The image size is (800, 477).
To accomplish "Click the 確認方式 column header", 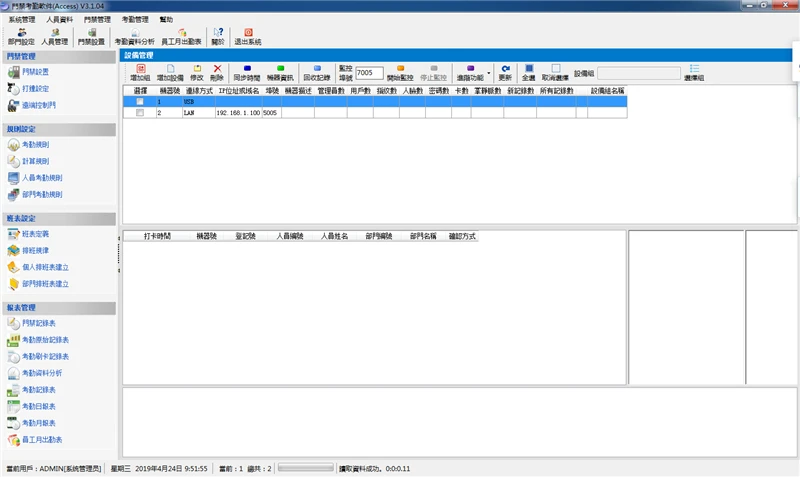I will click(462, 236).
